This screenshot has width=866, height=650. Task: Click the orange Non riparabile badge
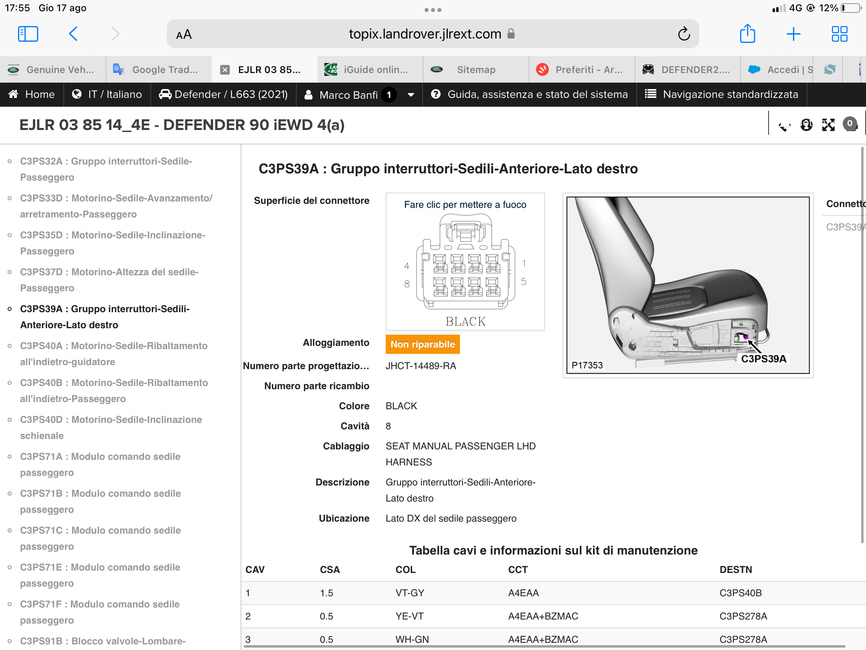(423, 345)
